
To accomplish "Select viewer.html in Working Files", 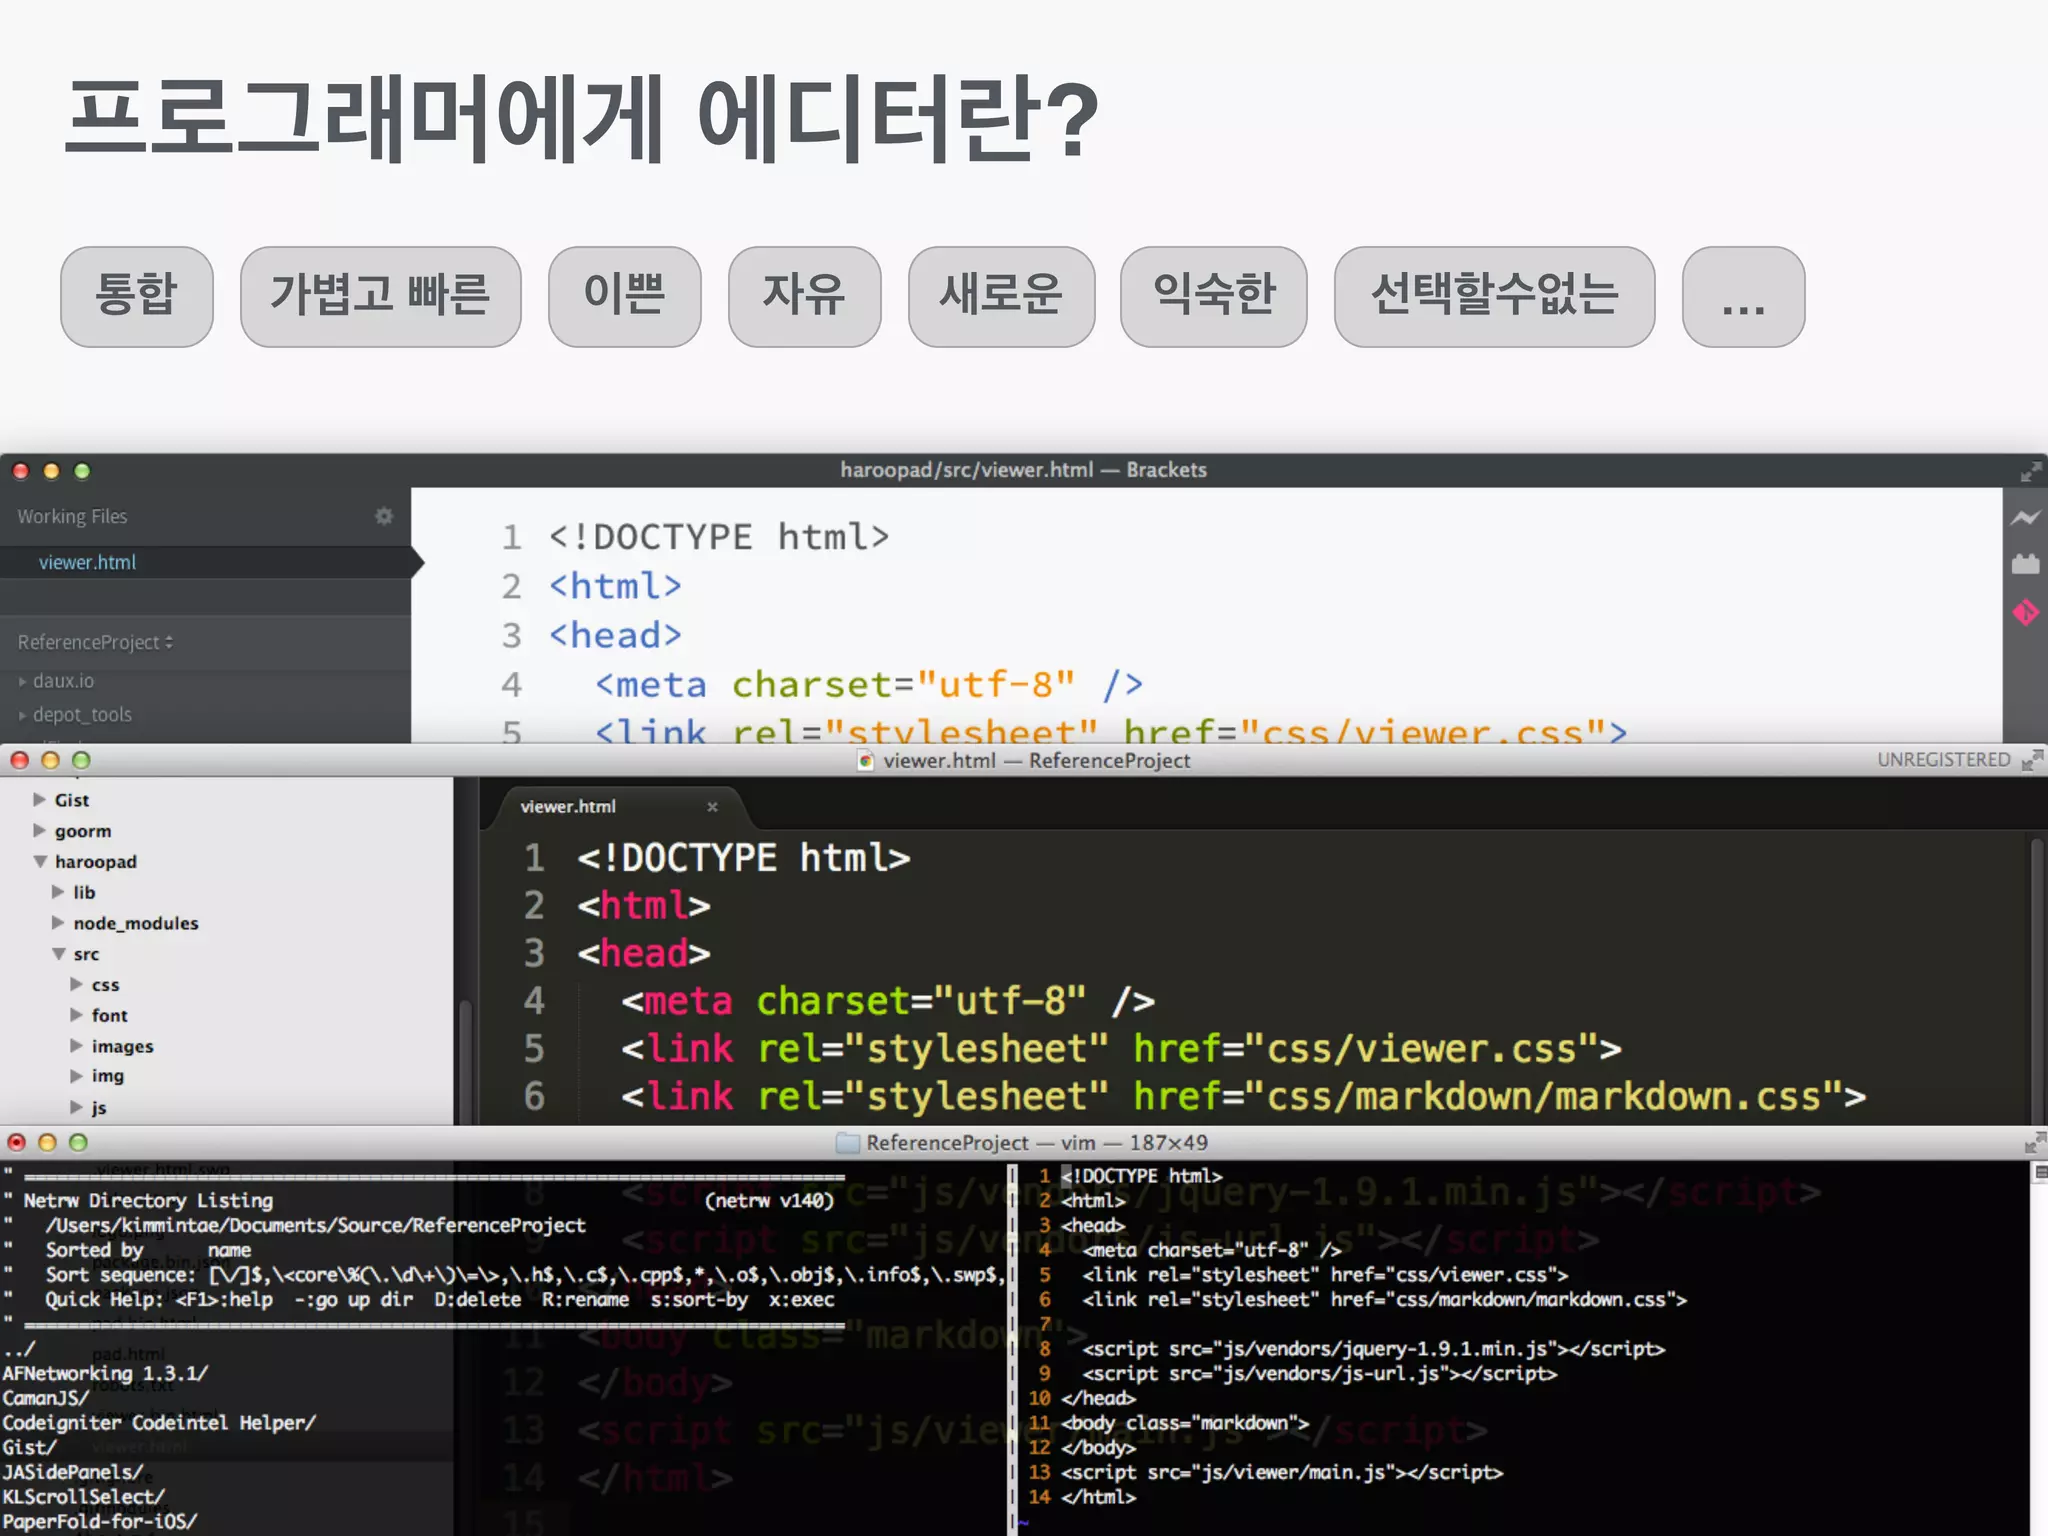I will [88, 562].
